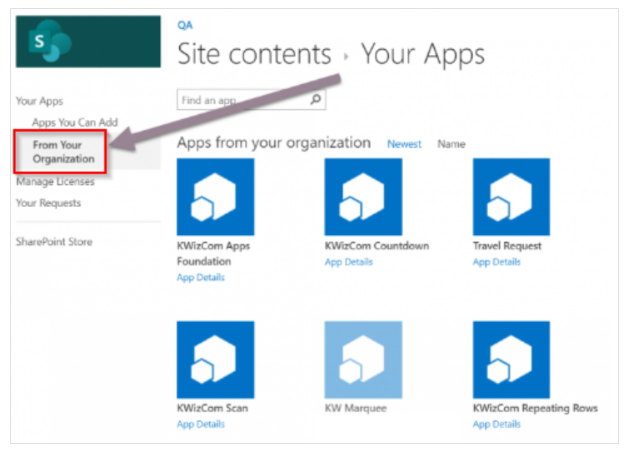
Task: Open Your Requests in the sidebar
Action: (x=48, y=203)
